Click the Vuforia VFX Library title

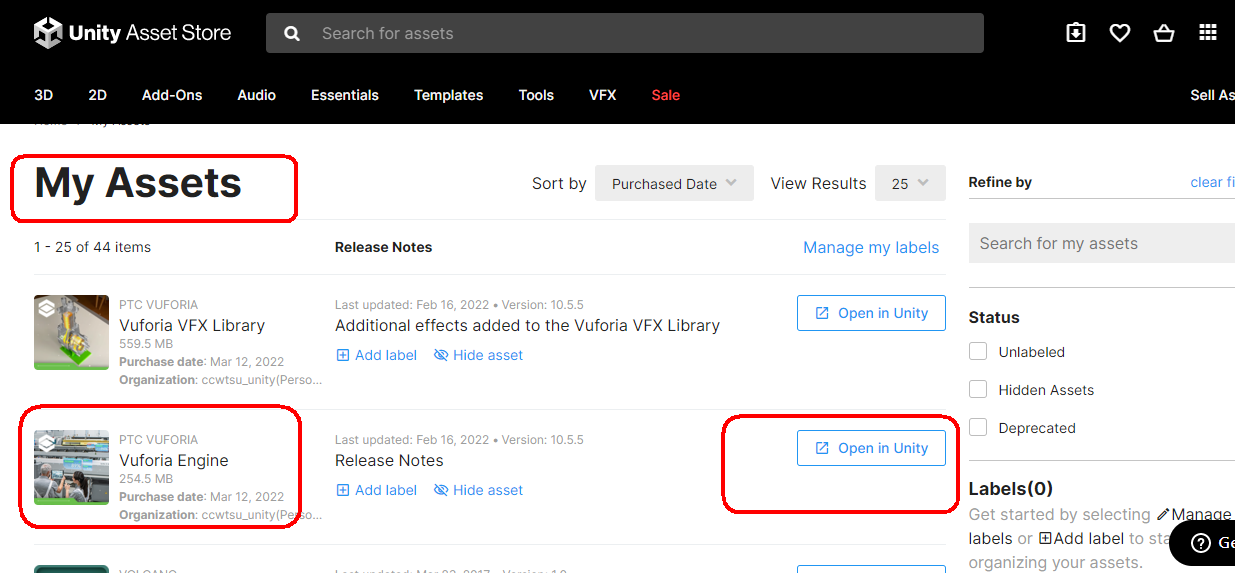point(192,325)
